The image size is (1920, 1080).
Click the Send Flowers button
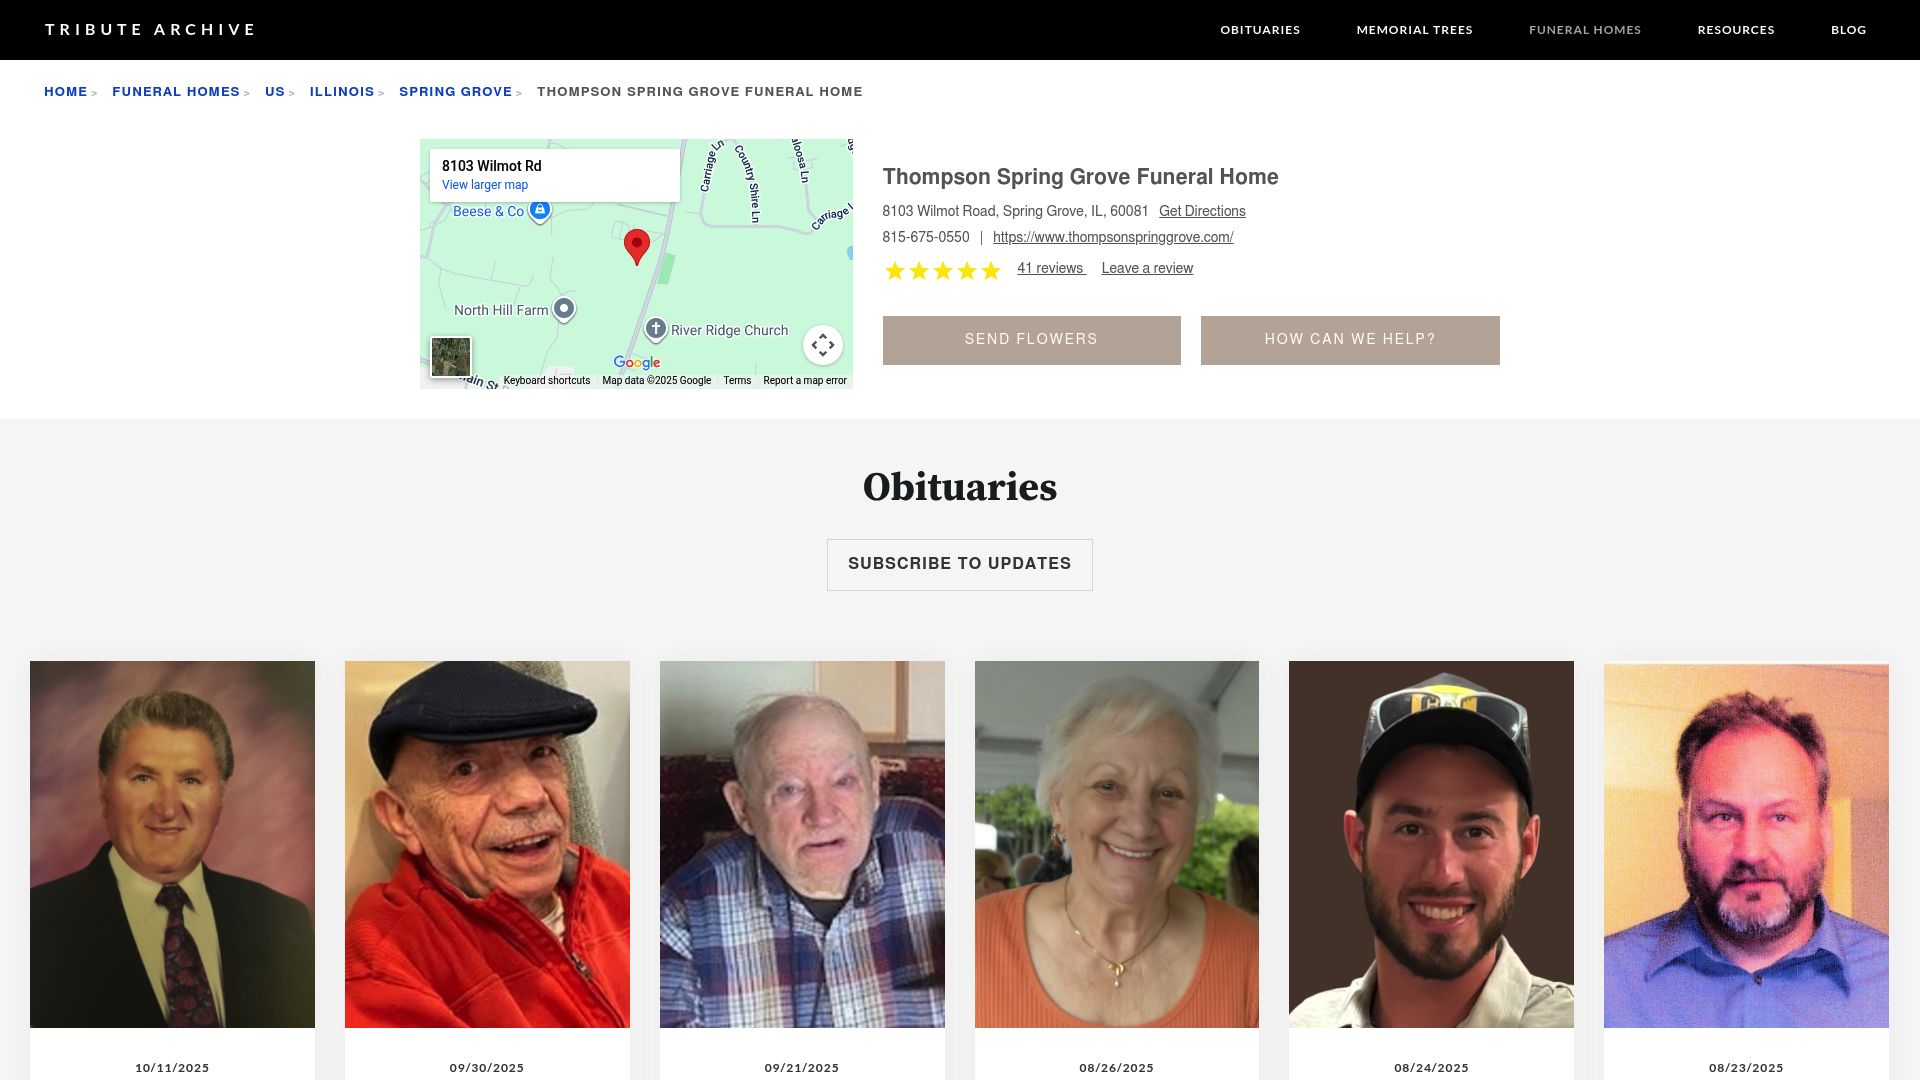point(1031,340)
